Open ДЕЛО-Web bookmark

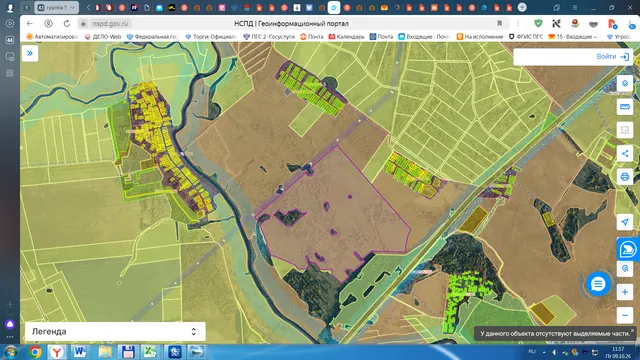[x=103, y=37]
